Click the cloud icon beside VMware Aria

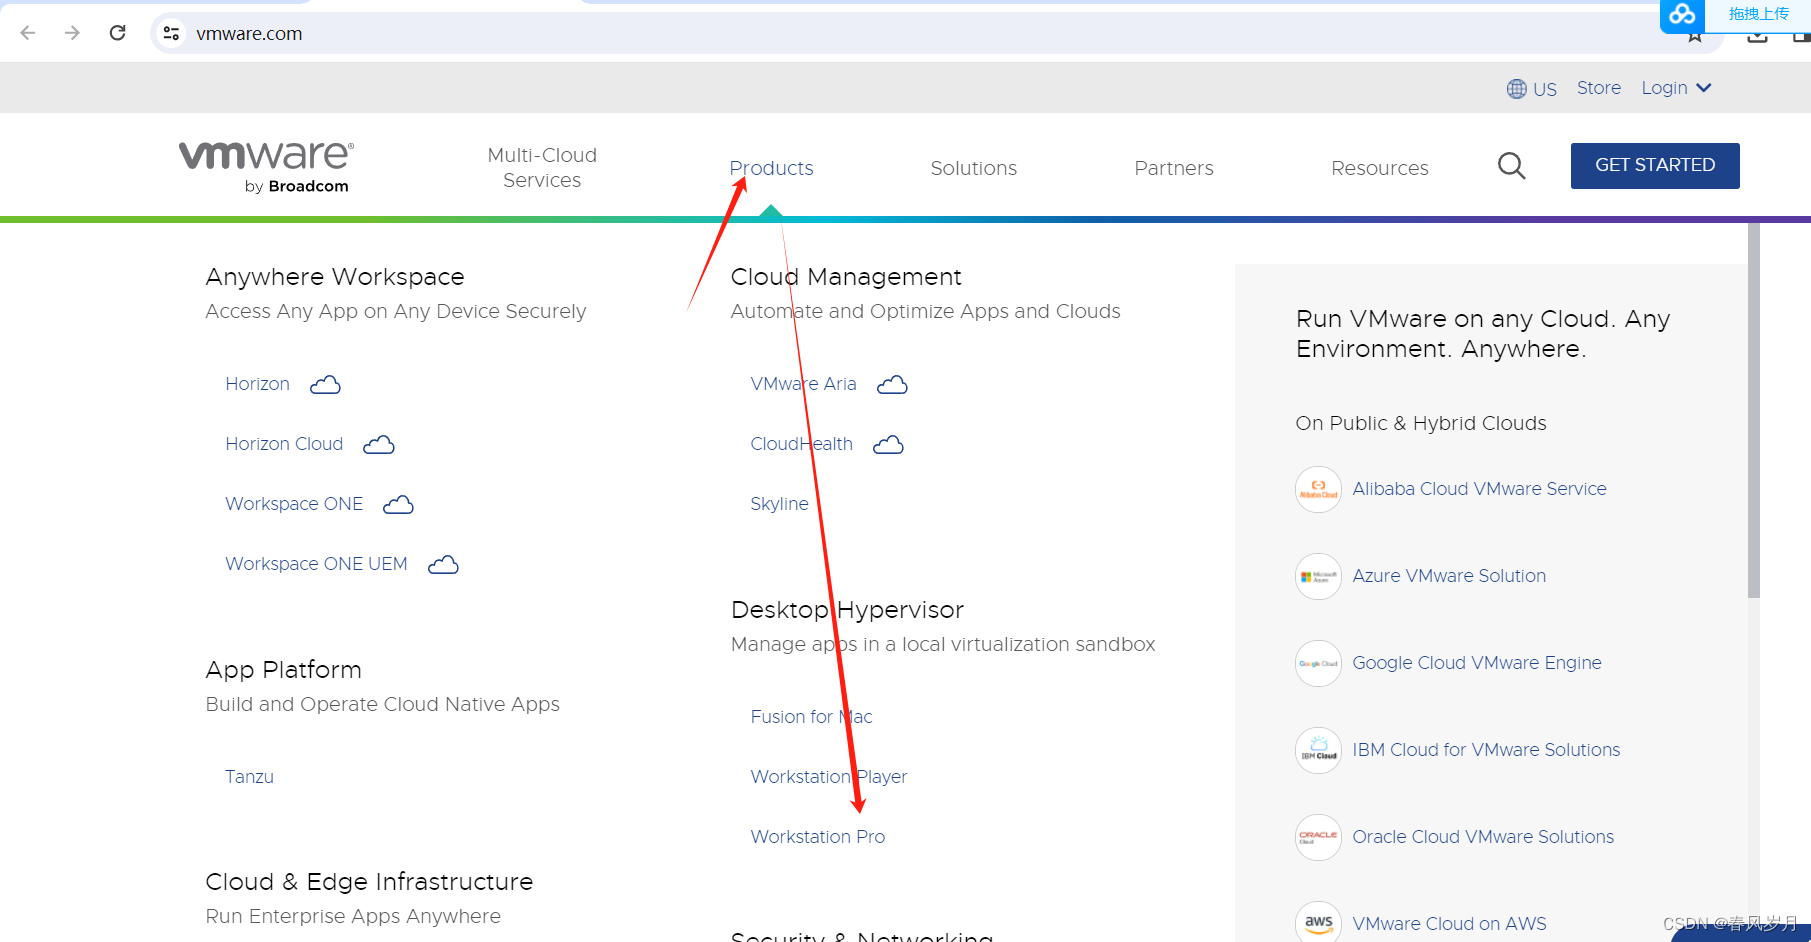pos(892,385)
